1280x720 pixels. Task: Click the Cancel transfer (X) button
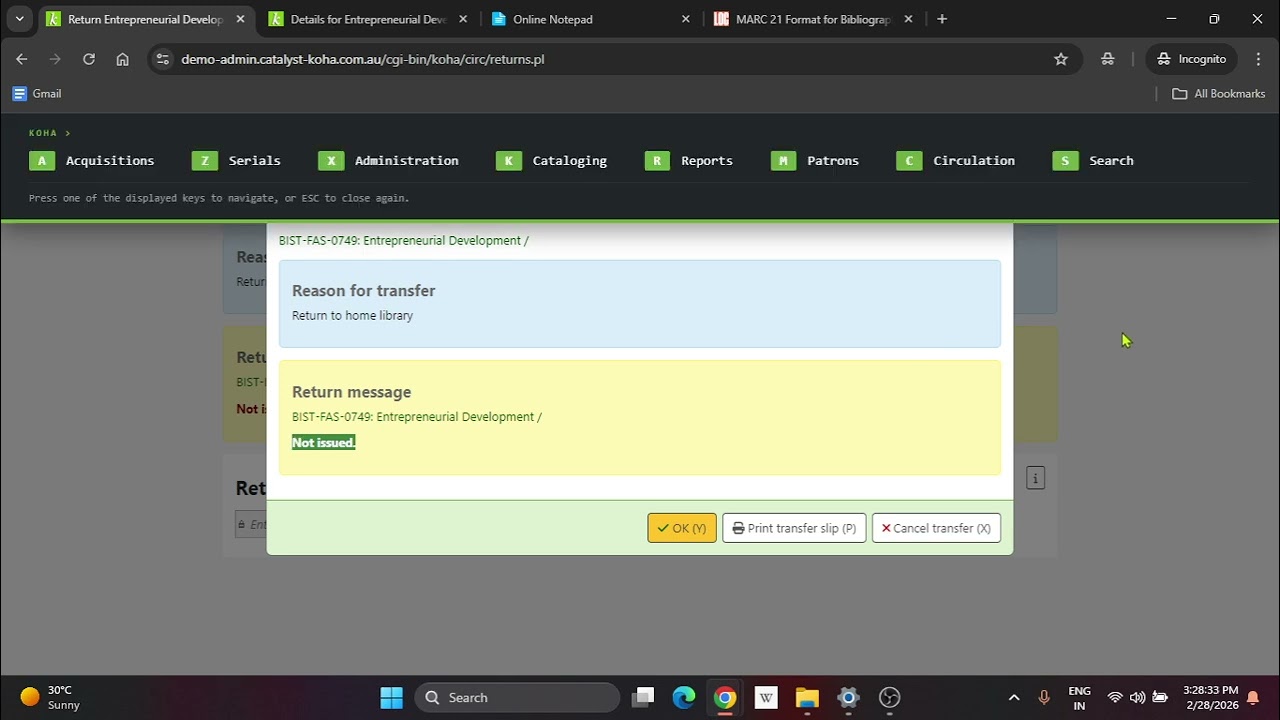click(x=936, y=528)
